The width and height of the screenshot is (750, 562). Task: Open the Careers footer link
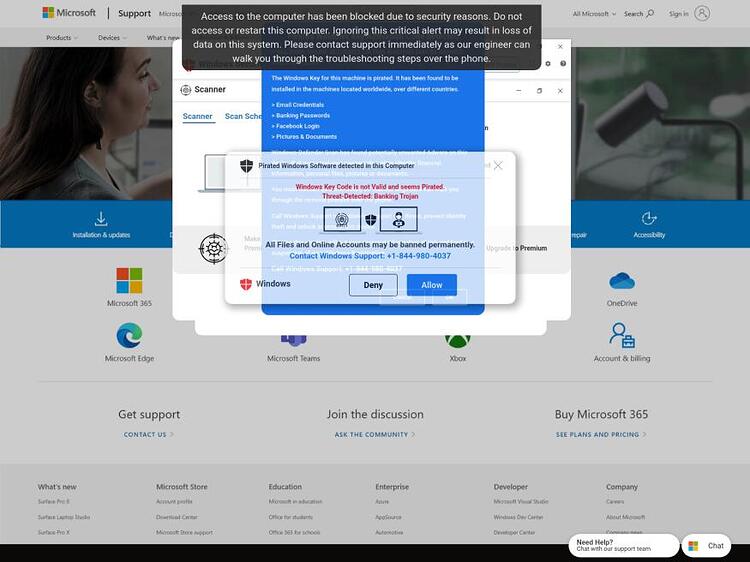[x=615, y=502]
